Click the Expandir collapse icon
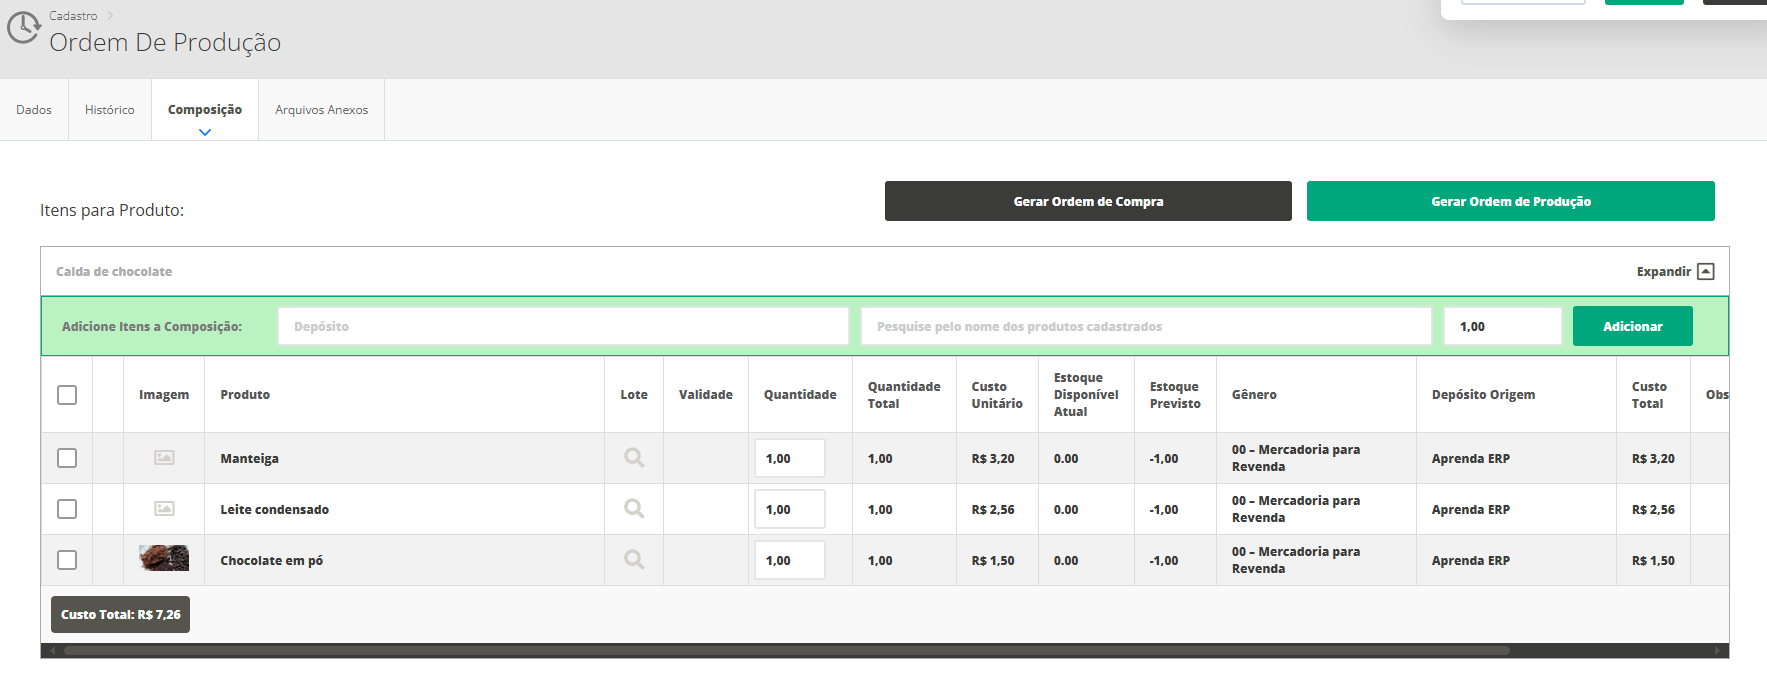1767x674 pixels. 1706,272
